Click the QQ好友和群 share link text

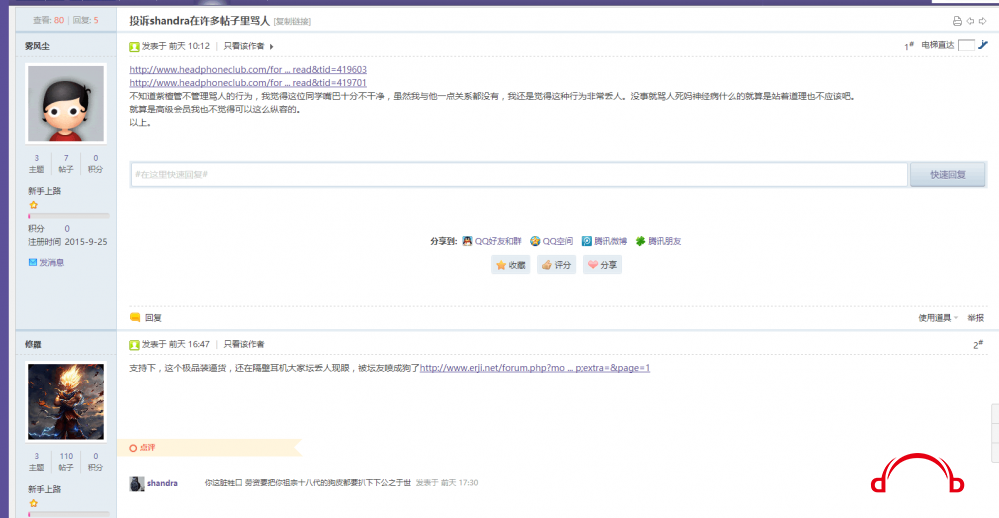498,241
